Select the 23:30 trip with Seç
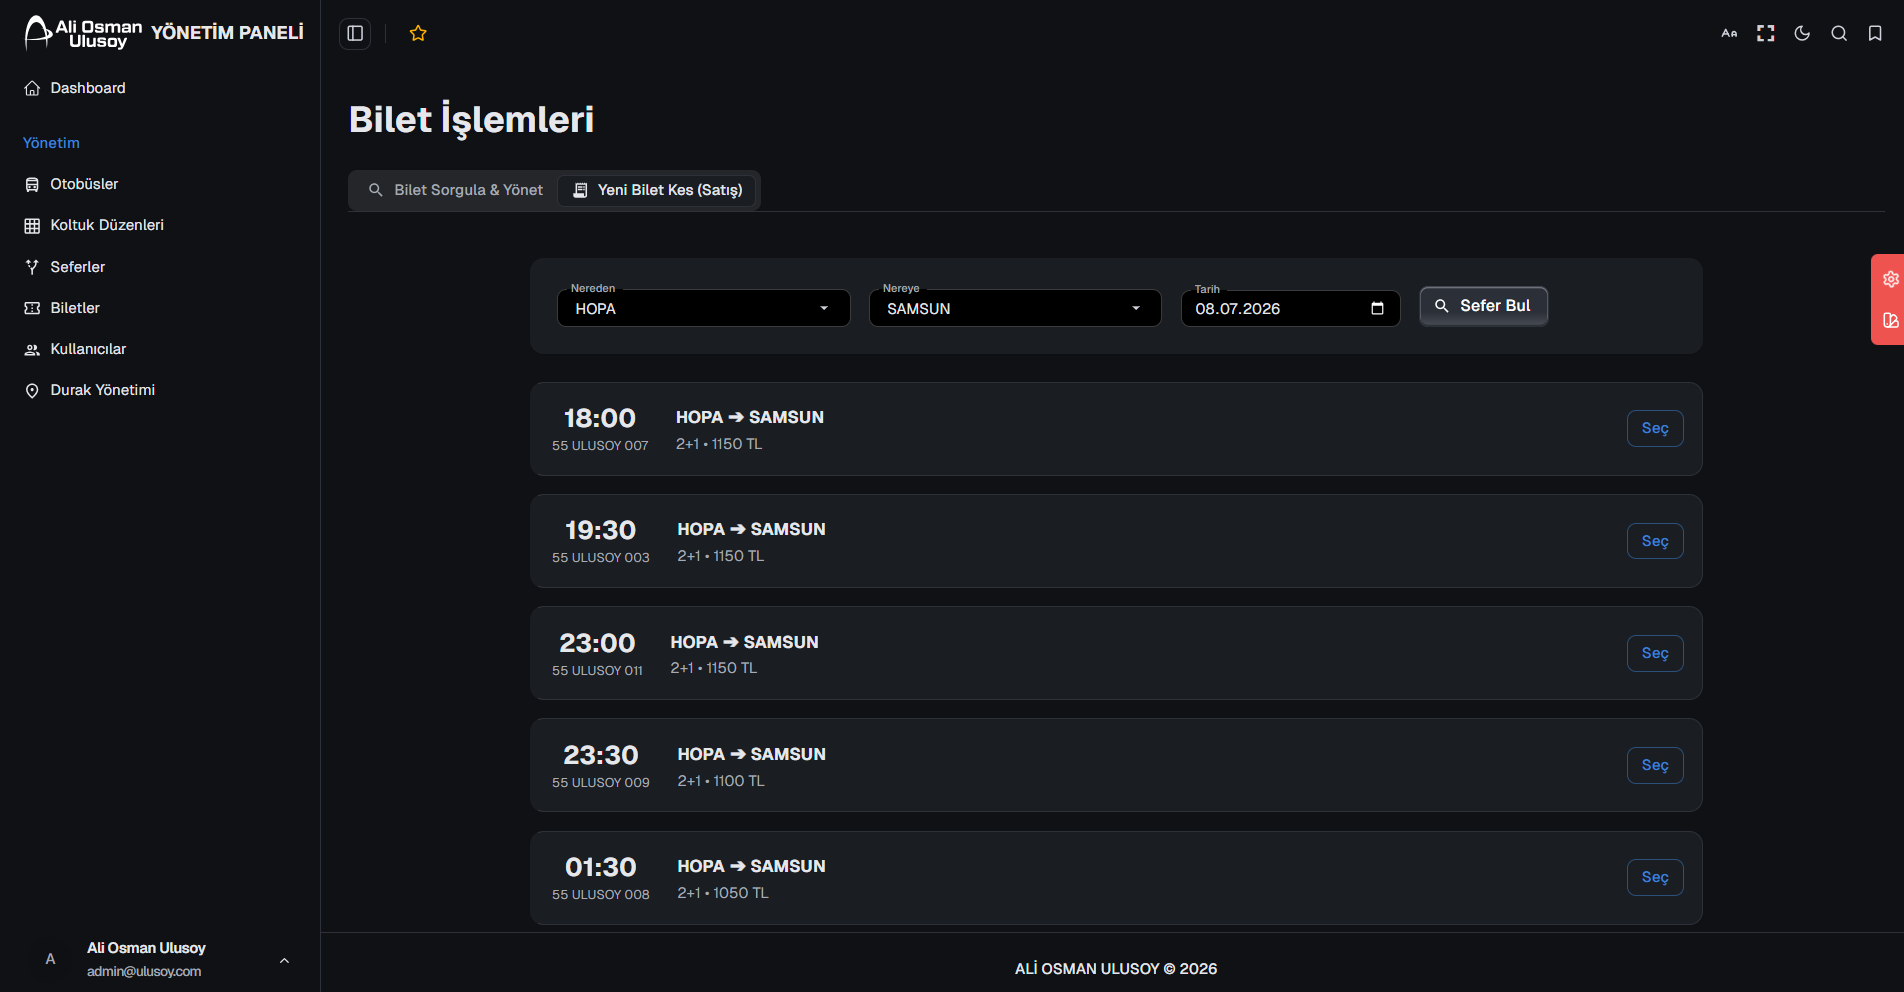This screenshot has height=992, width=1904. [1655, 765]
